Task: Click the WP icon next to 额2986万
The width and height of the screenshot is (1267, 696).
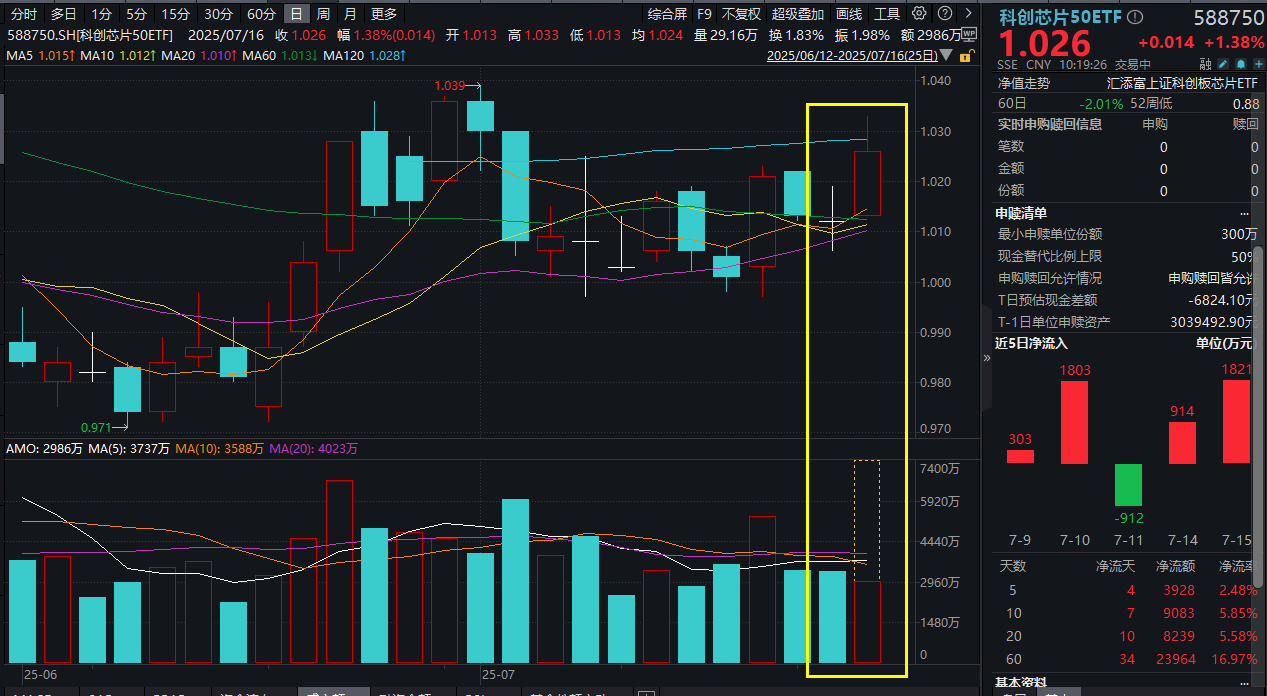Action: click(x=967, y=33)
